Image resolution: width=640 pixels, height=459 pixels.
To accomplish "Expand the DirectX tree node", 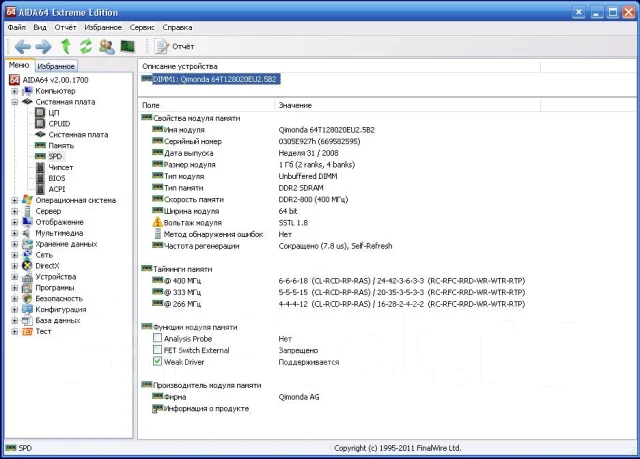I will [15, 266].
